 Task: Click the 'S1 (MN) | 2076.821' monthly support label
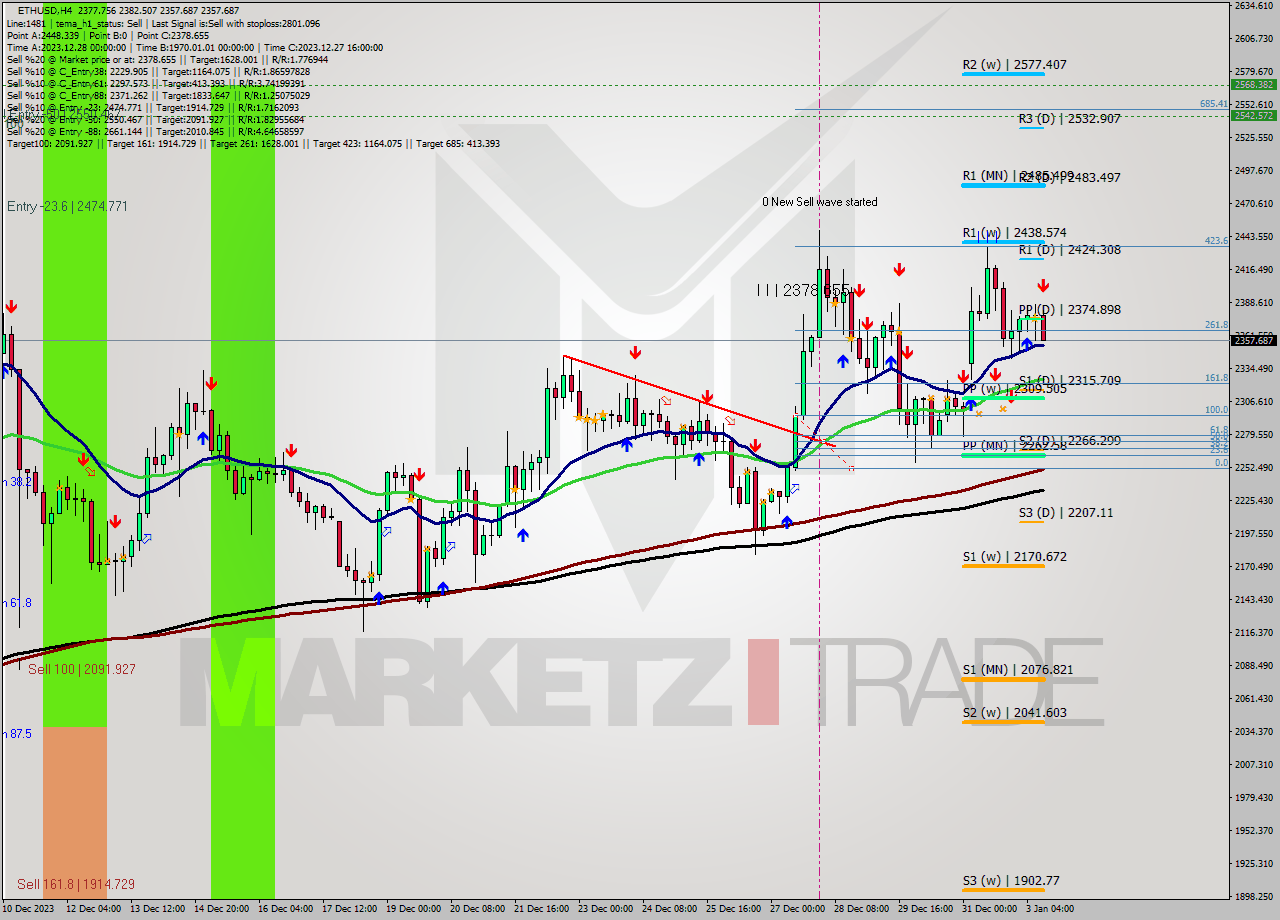1018,670
